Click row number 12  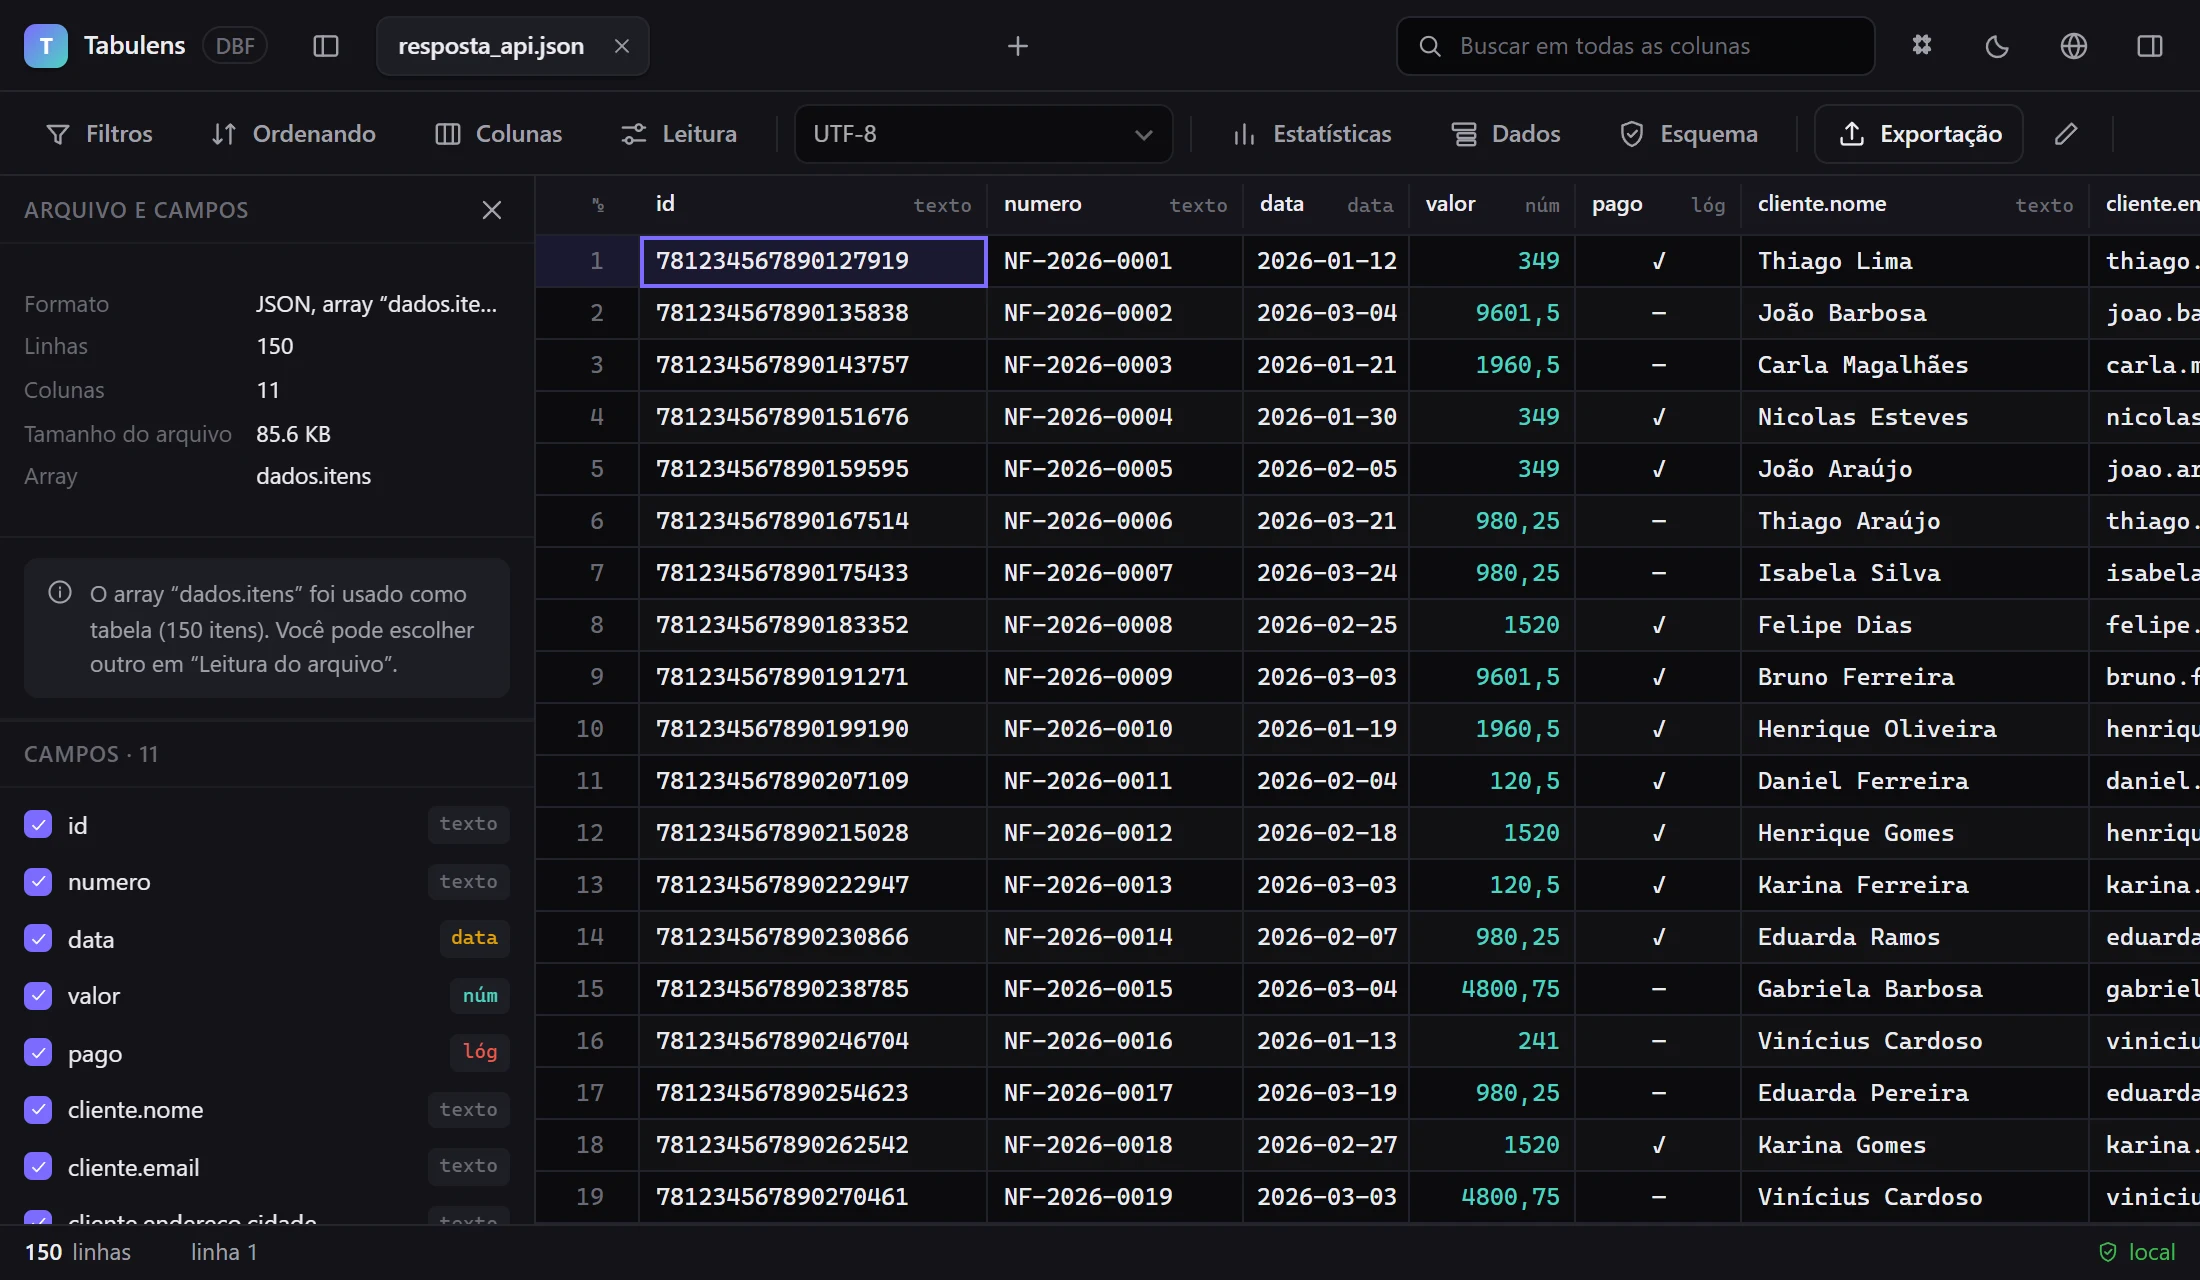click(x=588, y=833)
